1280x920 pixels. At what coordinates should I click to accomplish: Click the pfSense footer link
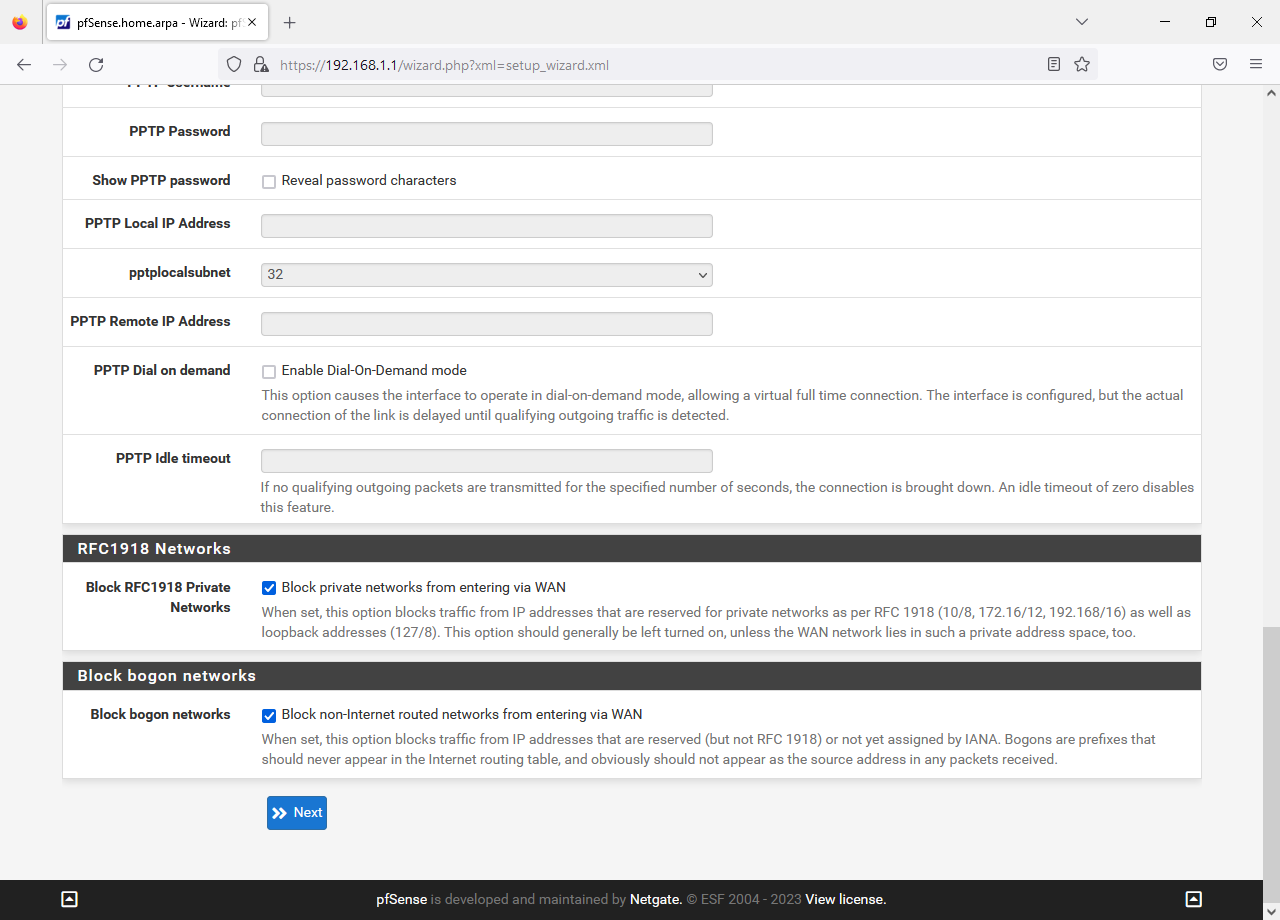coord(402,899)
